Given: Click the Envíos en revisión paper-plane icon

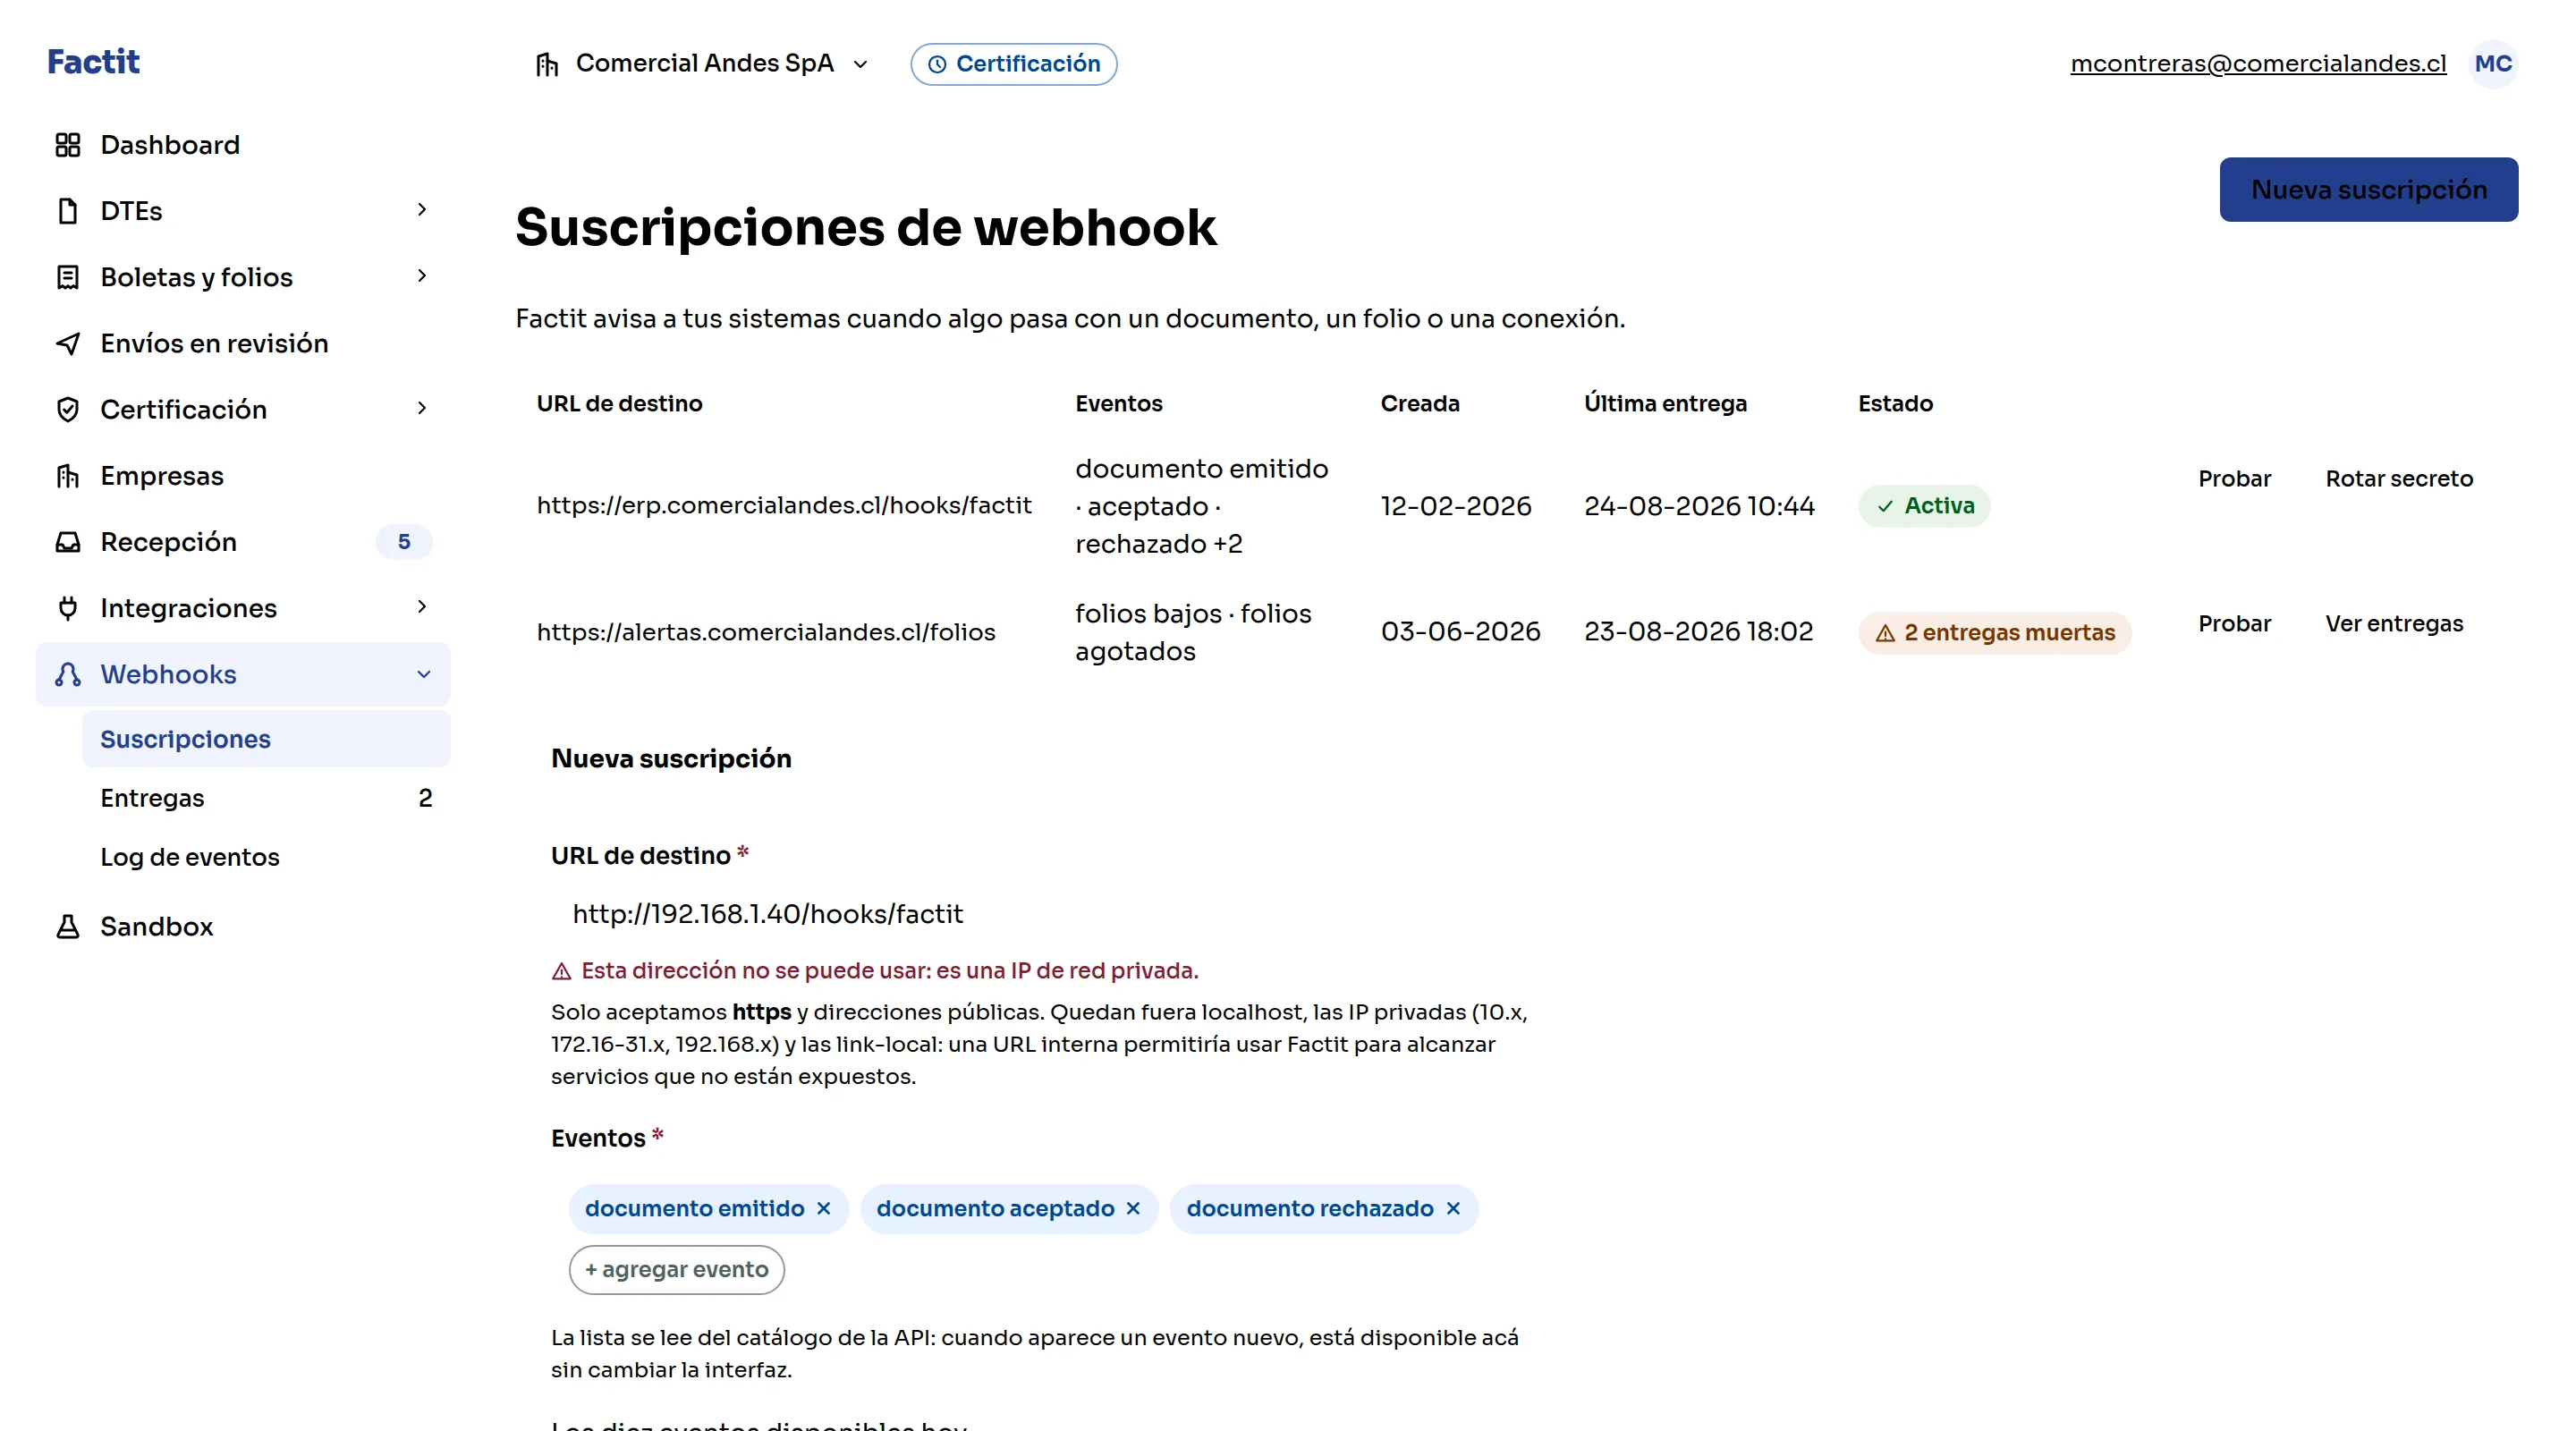Looking at the screenshot, I should coord(67,343).
